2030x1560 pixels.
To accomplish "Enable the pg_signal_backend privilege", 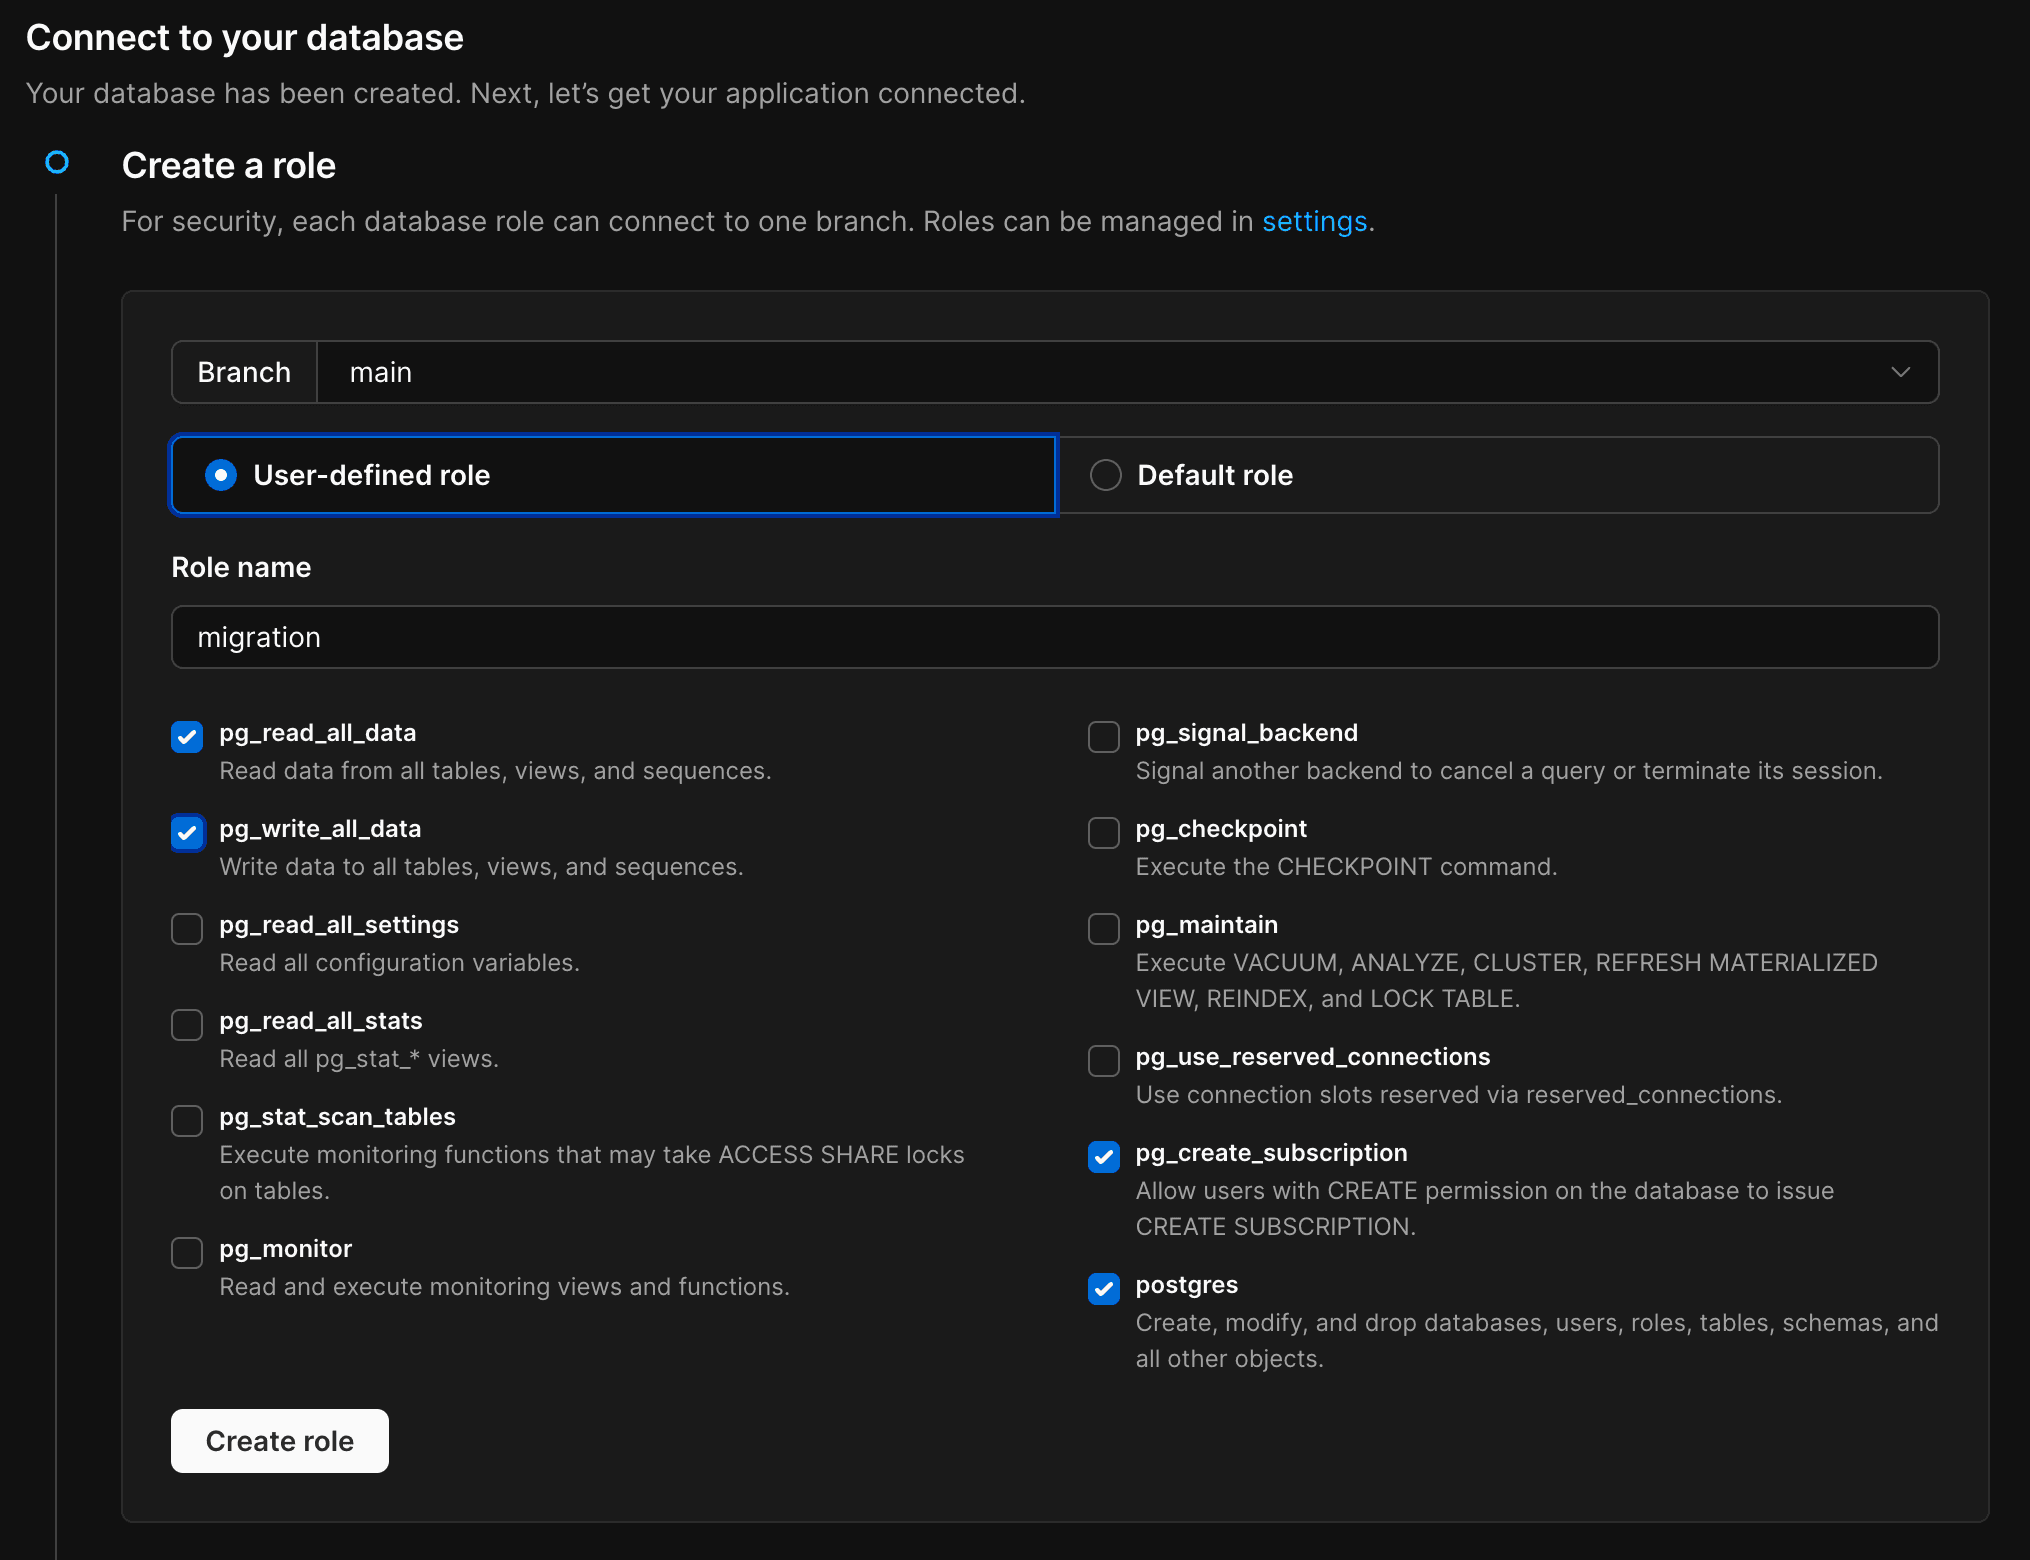I will coord(1103,737).
